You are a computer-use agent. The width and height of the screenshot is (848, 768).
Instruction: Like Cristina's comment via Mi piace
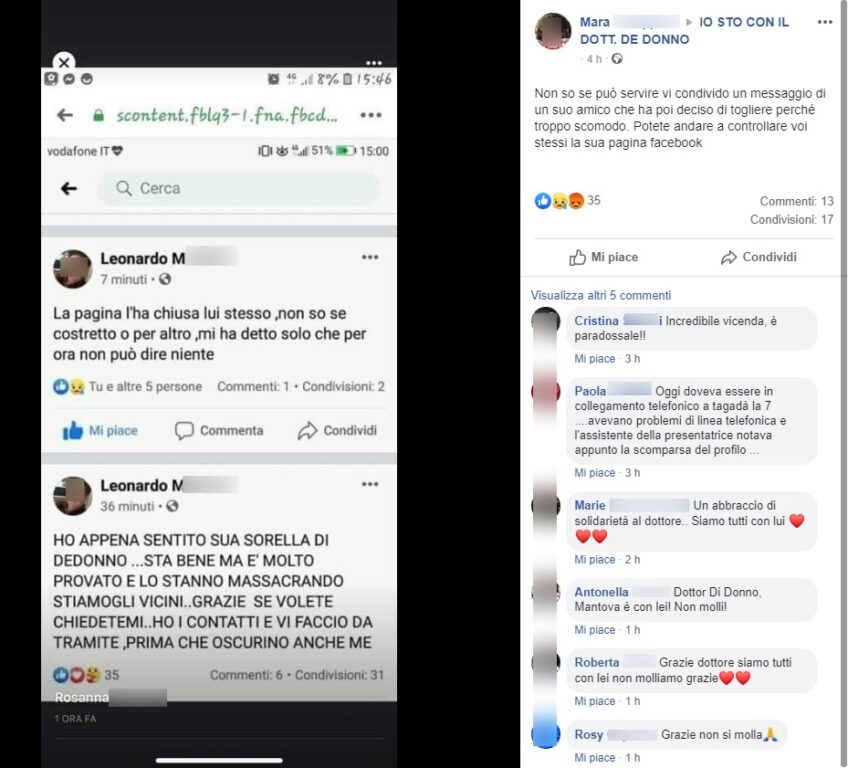click(x=594, y=359)
